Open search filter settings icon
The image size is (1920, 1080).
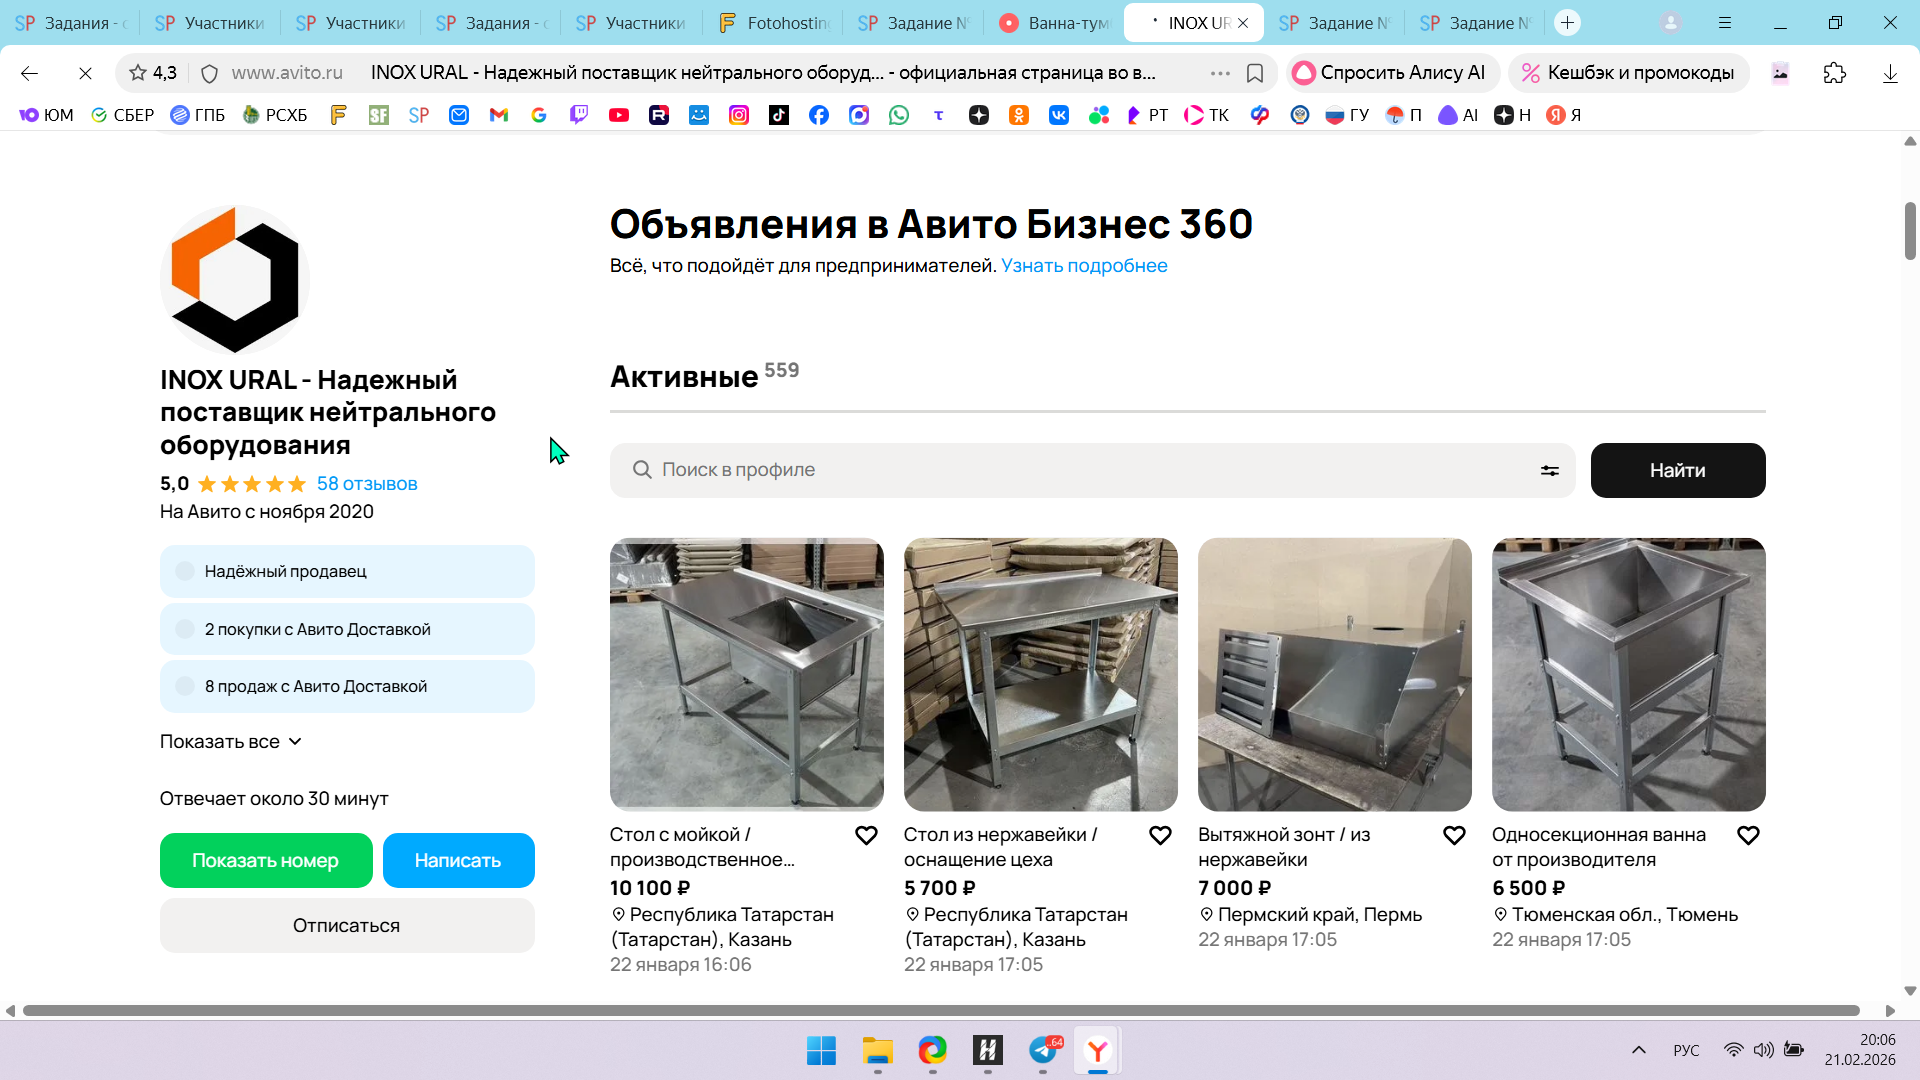coord(1549,470)
